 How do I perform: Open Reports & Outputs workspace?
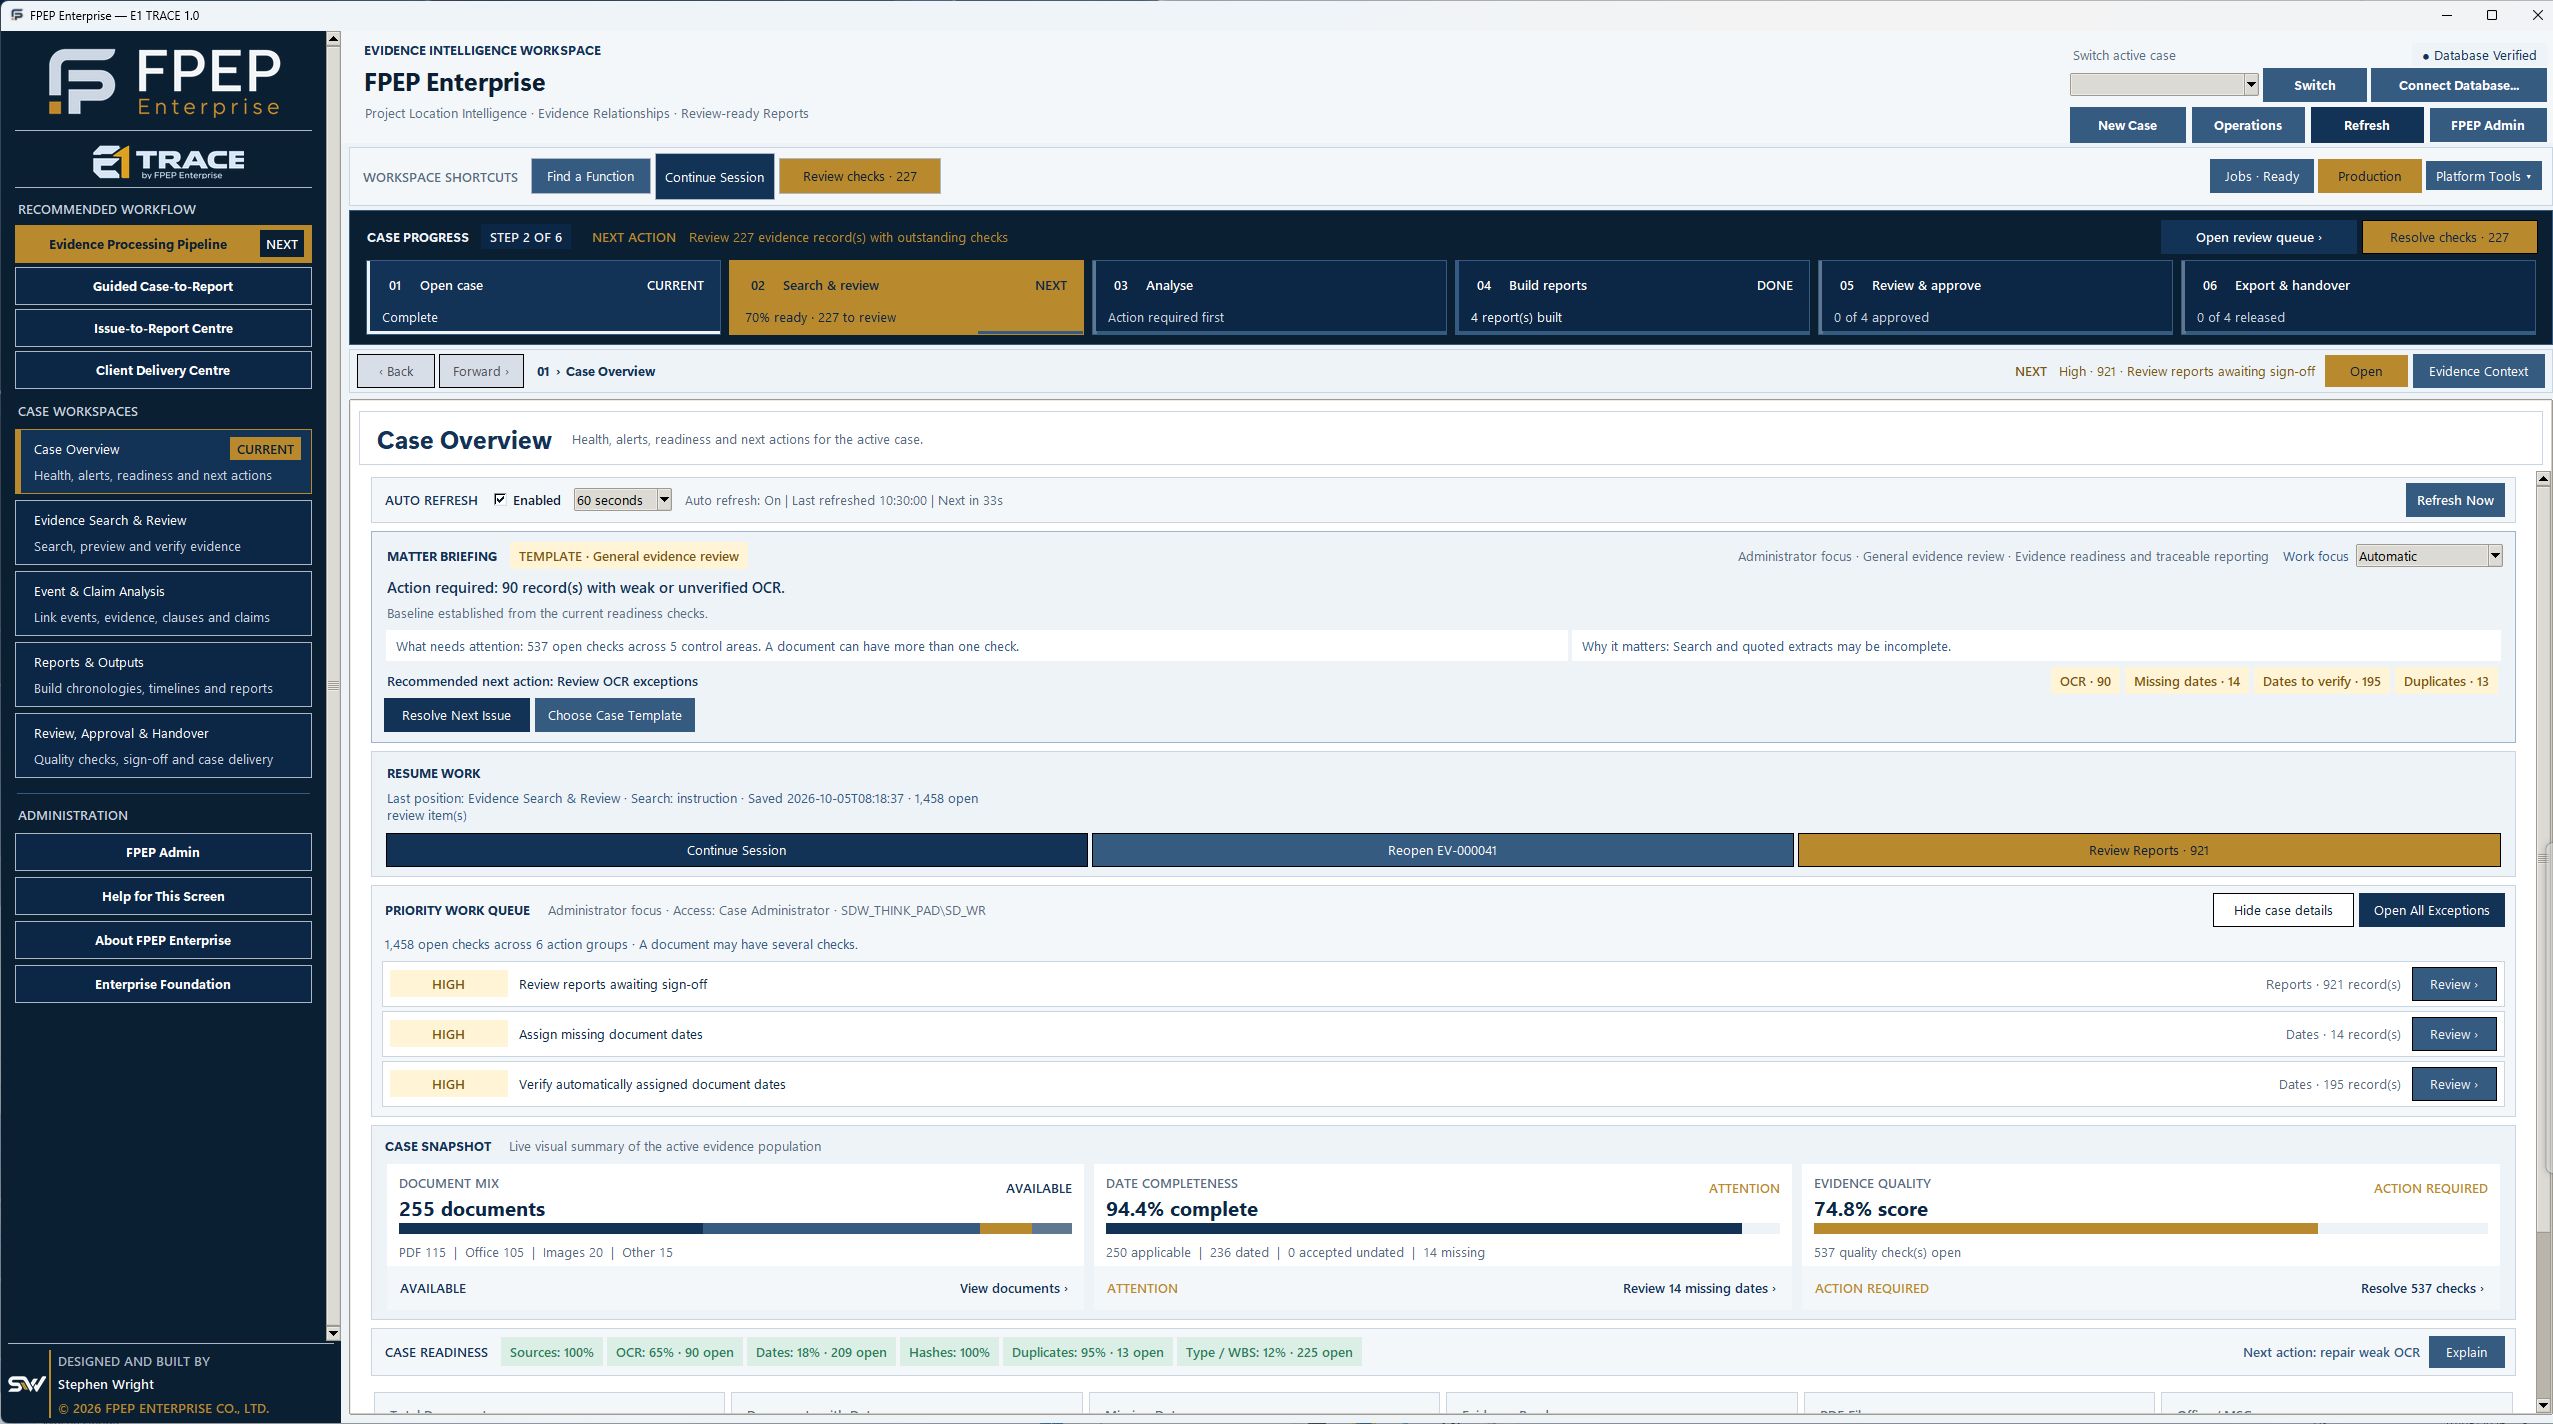[163, 675]
